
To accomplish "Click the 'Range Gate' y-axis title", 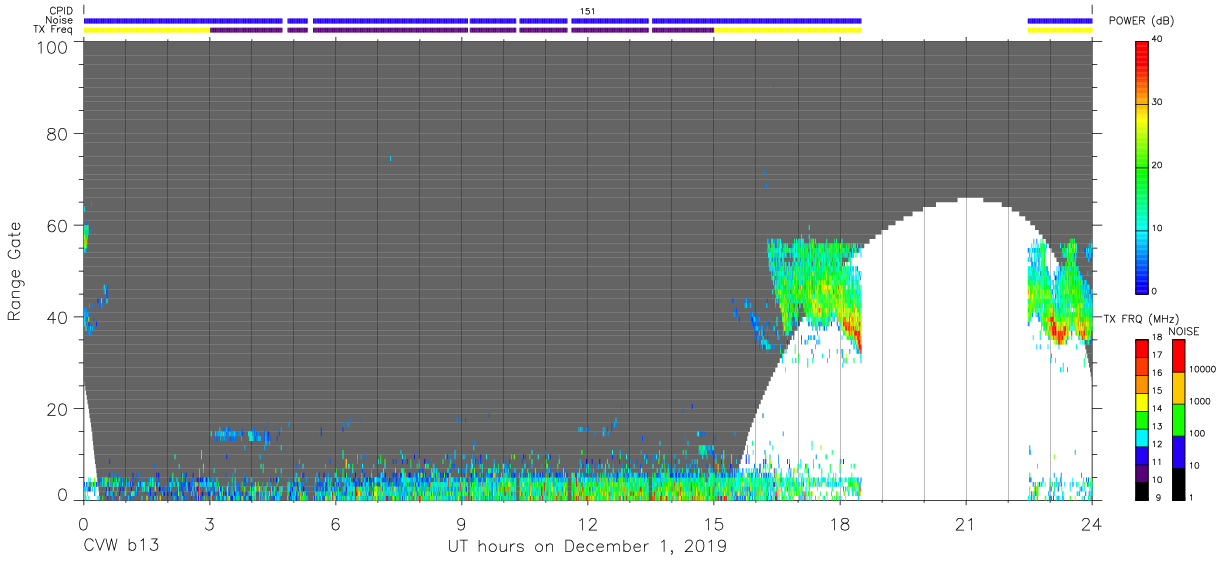I will [15, 271].
